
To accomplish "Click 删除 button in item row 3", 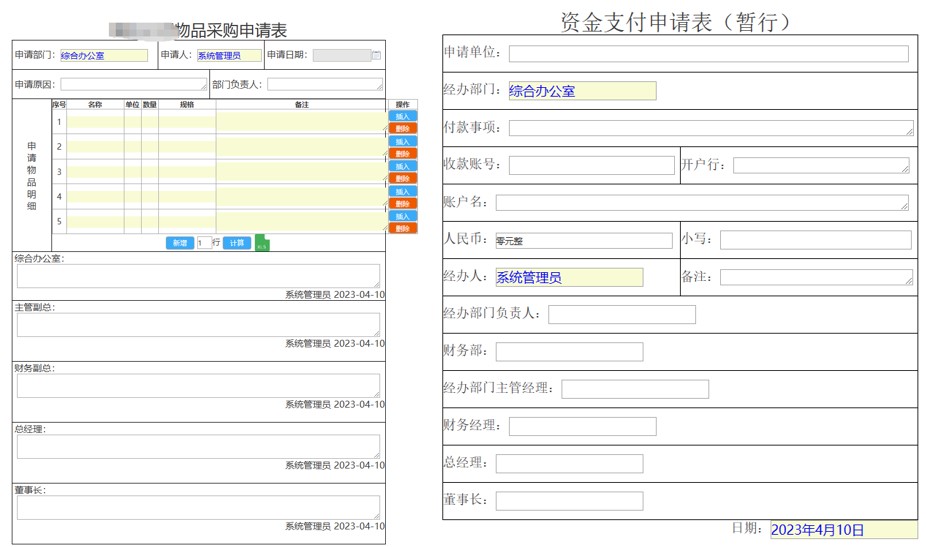I will tap(403, 178).
